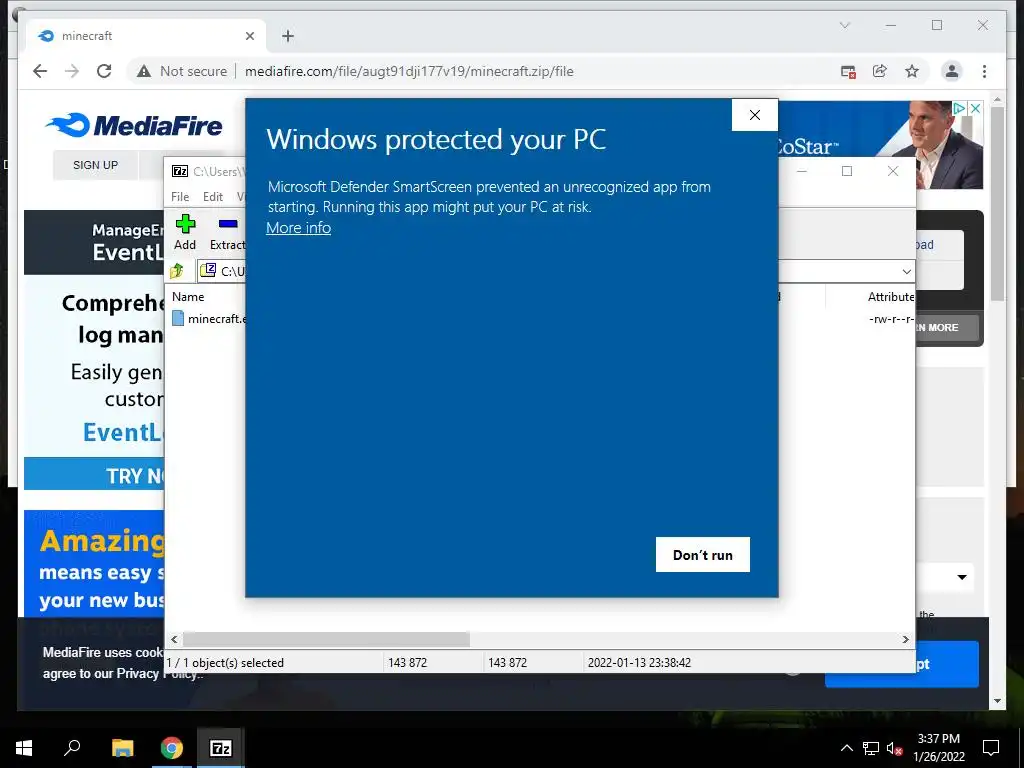The width and height of the screenshot is (1024, 768).
Task: Click the blocked pop-up icon in address bar
Action: 848,72
